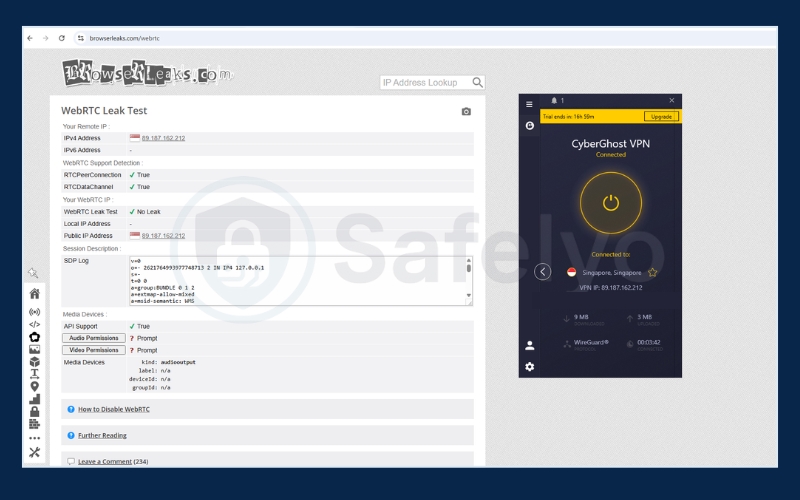Viewport: 800px width, 500px height.
Task: Expand the CyberGhost server list arrow
Action: tap(542, 272)
